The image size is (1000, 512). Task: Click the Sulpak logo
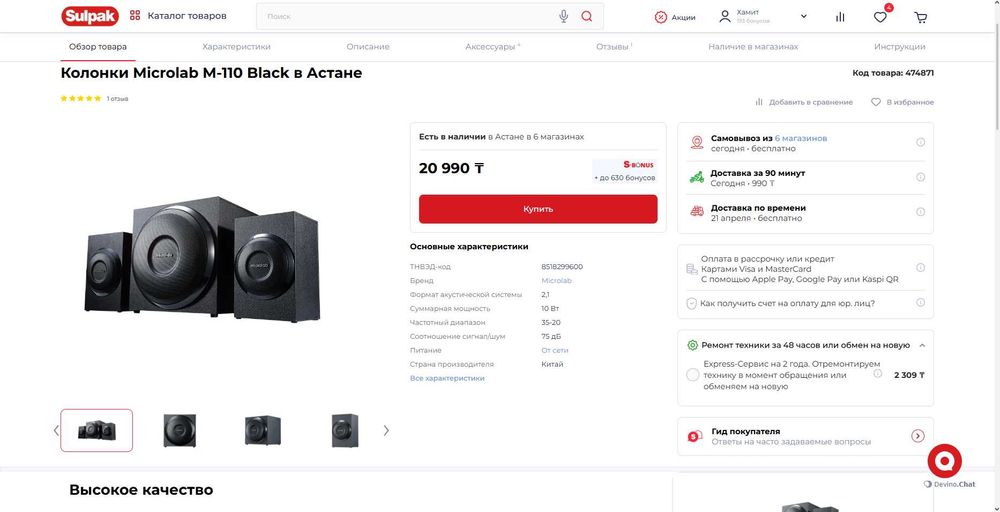[x=90, y=16]
